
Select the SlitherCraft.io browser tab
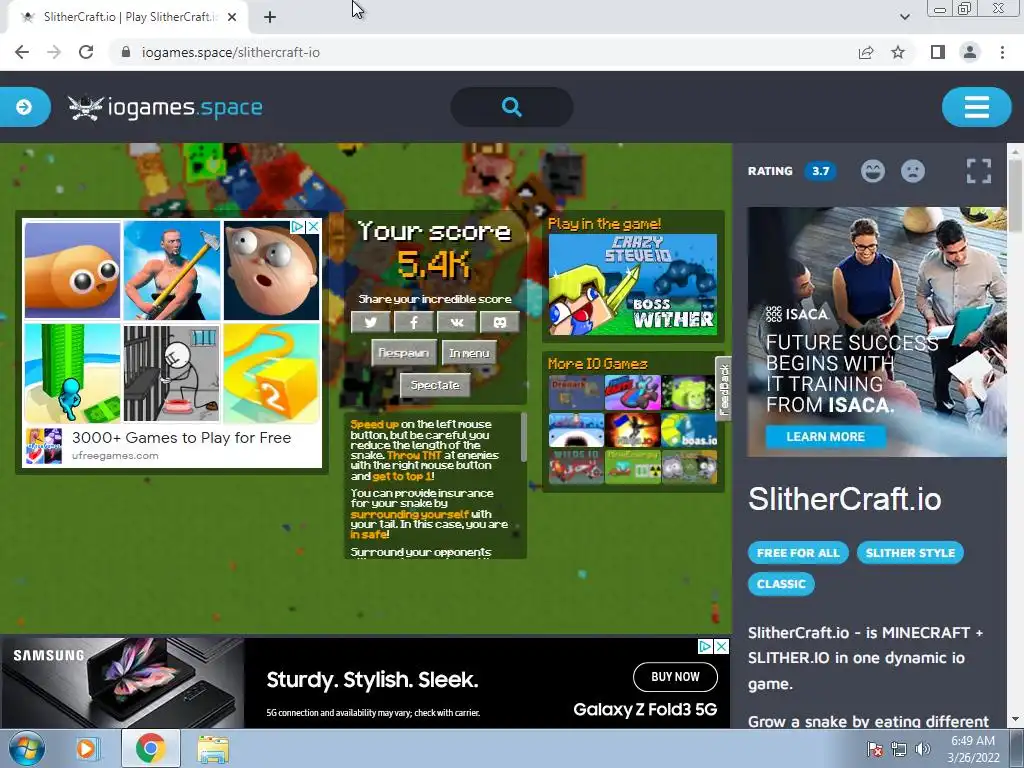point(127,18)
